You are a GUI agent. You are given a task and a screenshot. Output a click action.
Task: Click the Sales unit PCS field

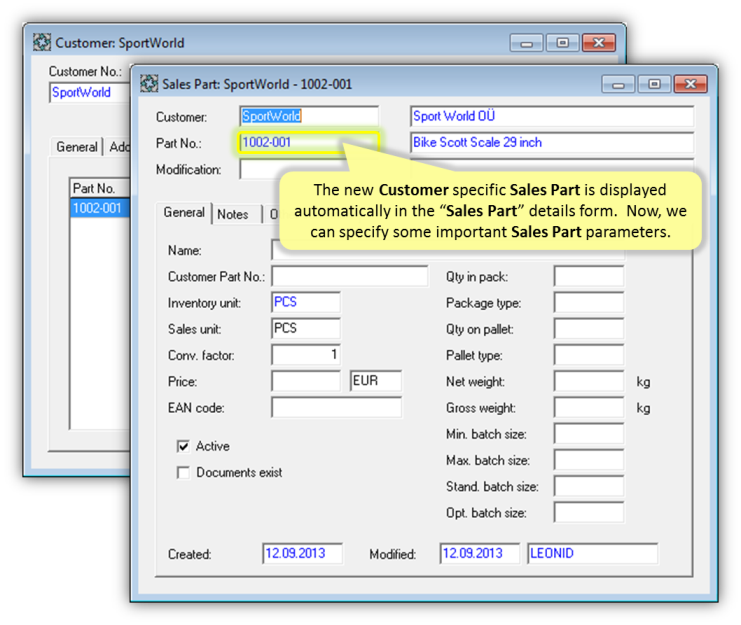point(306,329)
